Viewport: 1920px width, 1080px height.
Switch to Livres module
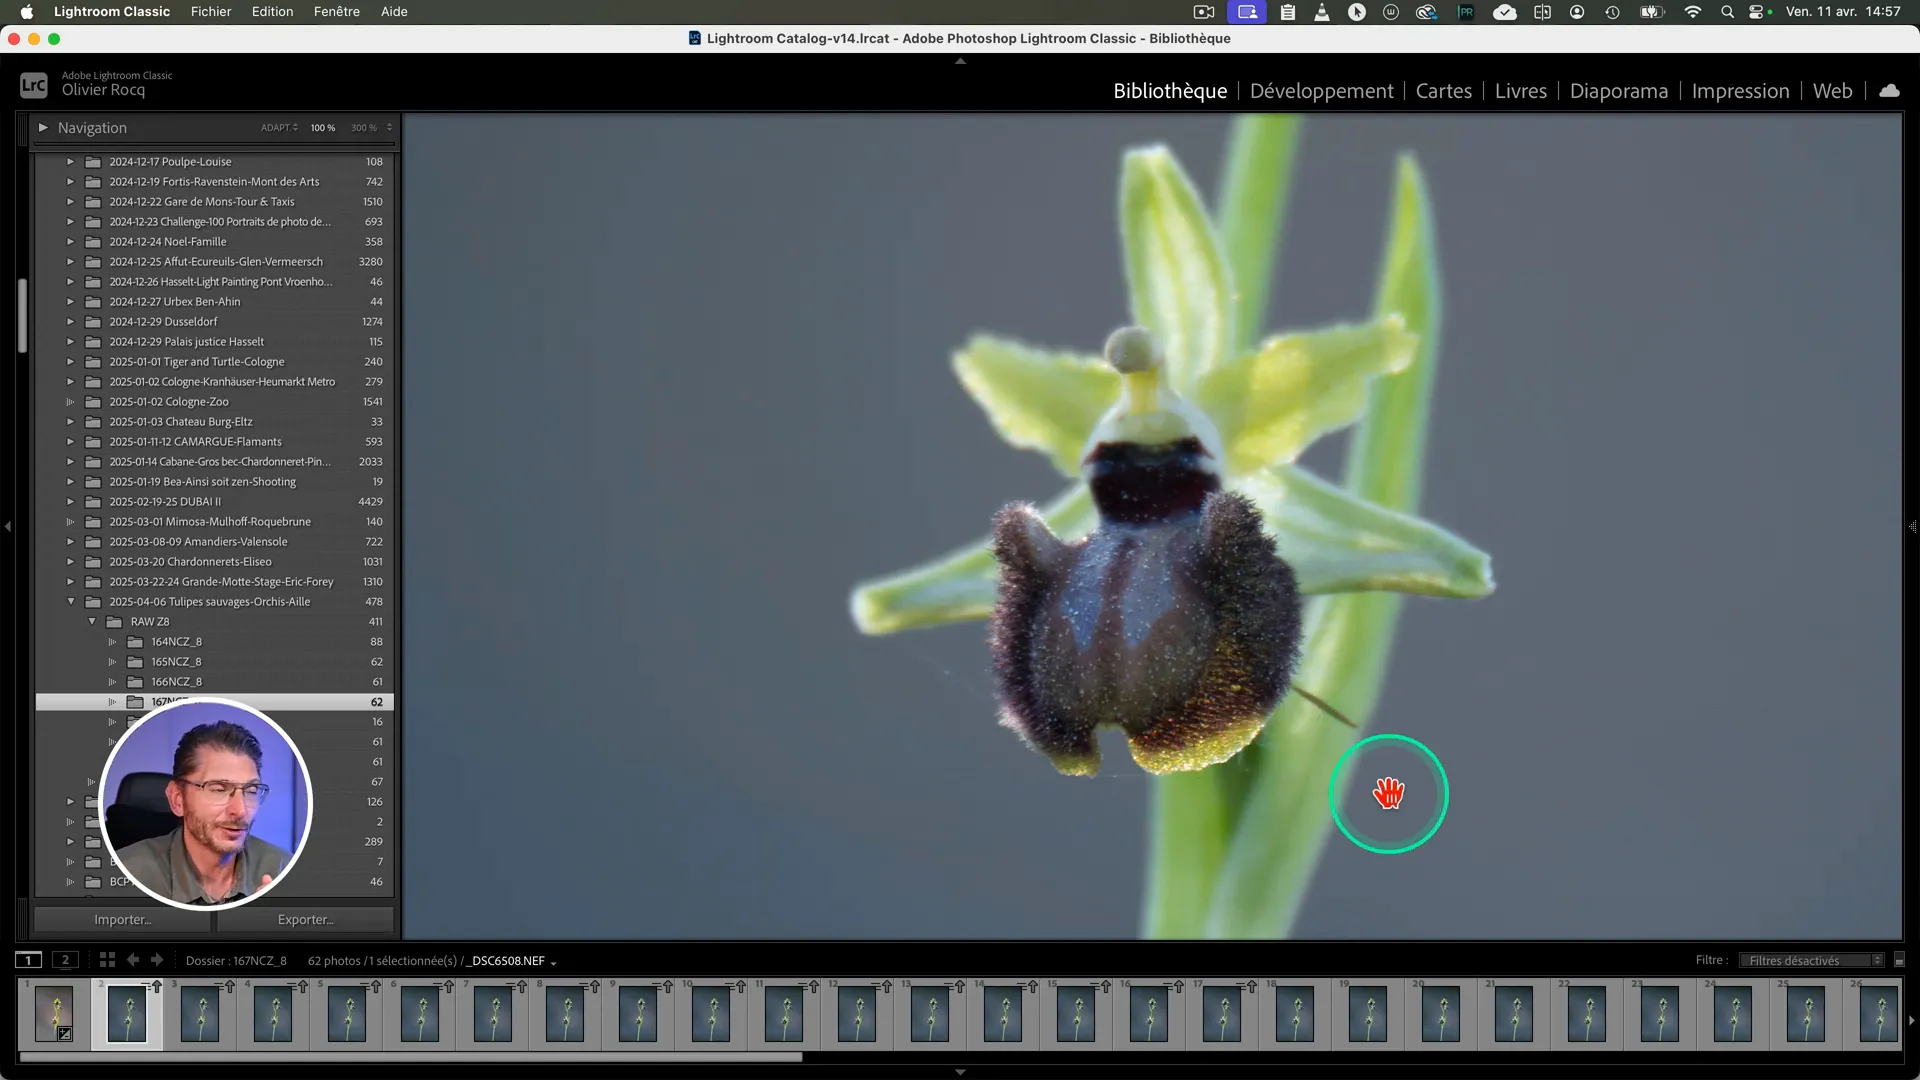click(x=1520, y=91)
